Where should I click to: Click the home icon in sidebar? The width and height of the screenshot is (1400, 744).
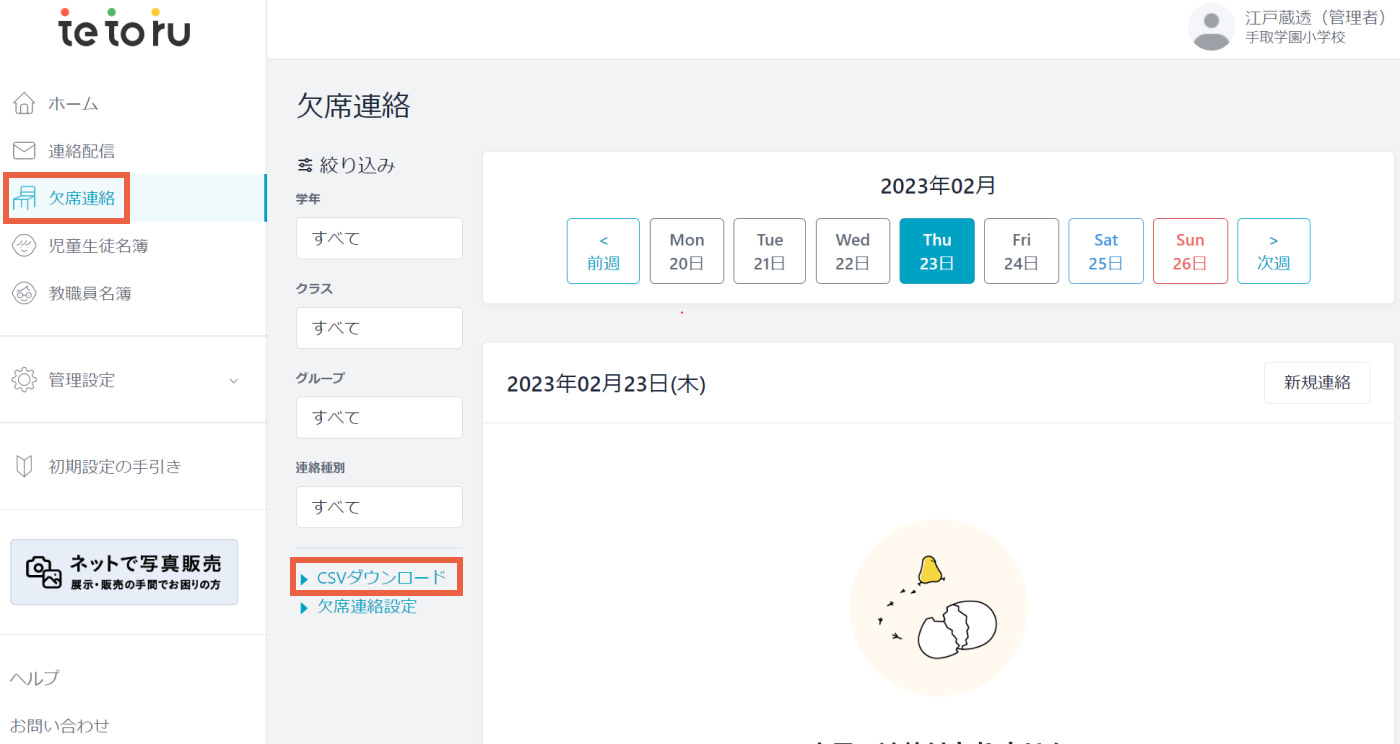[x=24, y=104]
